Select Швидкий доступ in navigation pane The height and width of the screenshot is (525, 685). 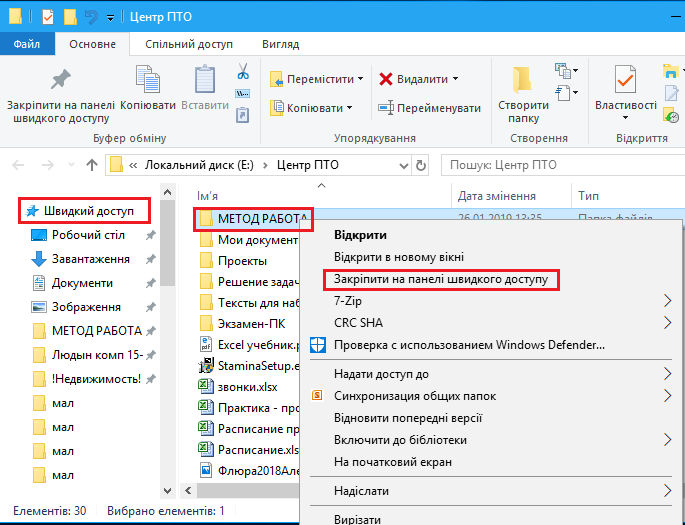coord(84,211)
